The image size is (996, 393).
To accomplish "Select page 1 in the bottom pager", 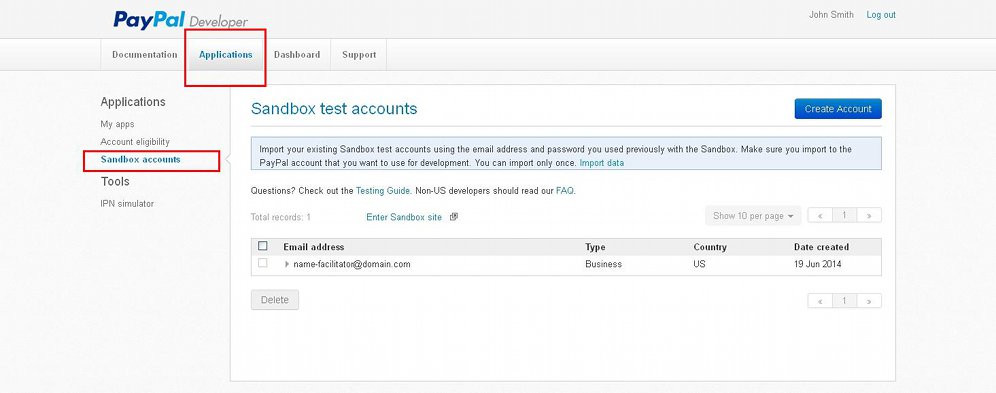I will pyautogui.click(x=844, y=301).
